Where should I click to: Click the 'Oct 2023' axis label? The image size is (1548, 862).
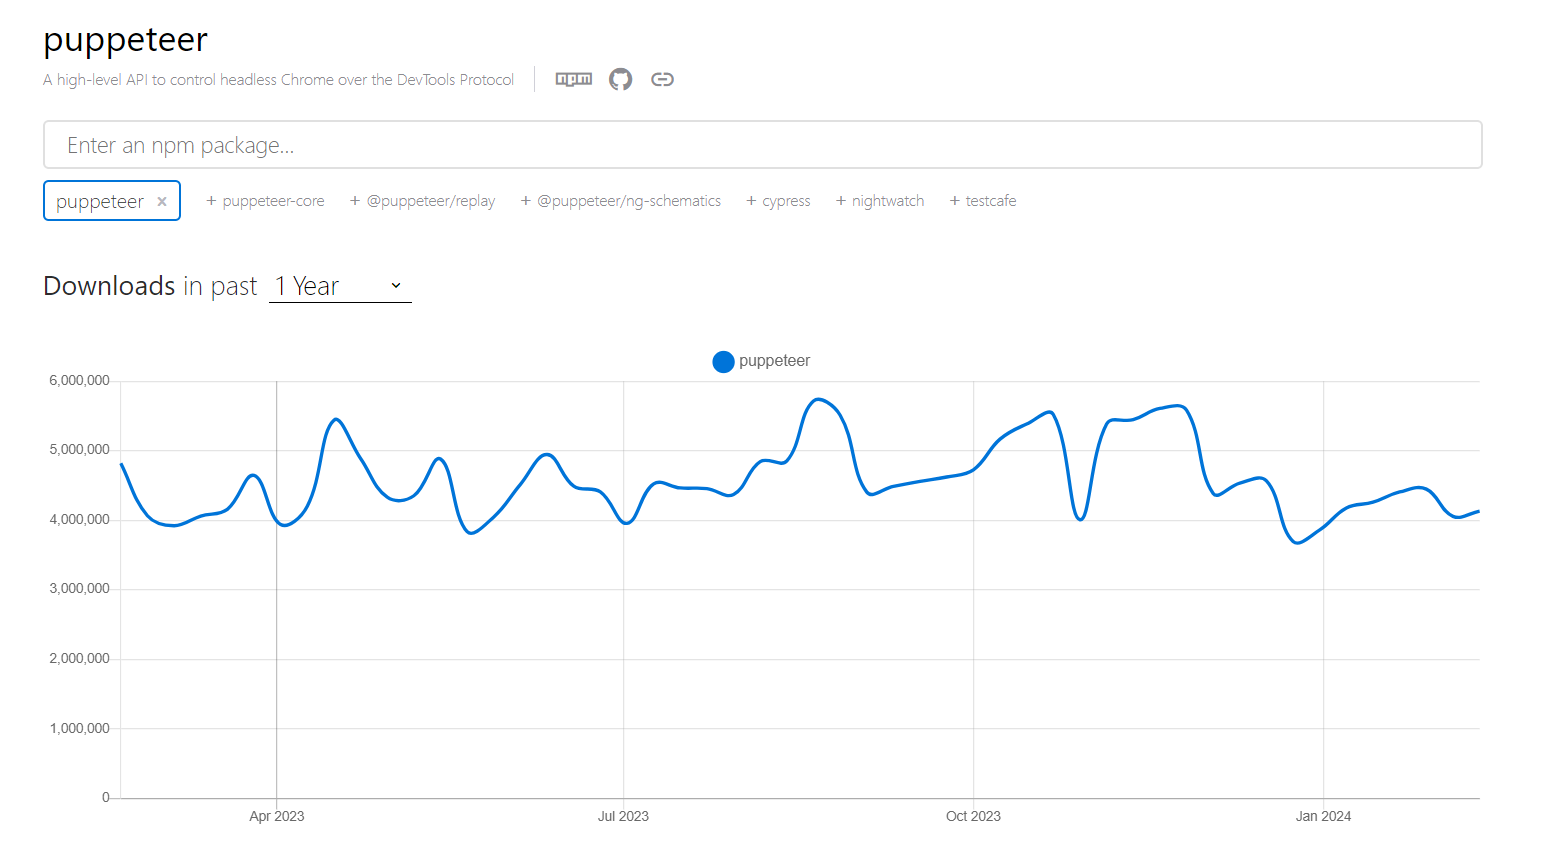[973, 816]
